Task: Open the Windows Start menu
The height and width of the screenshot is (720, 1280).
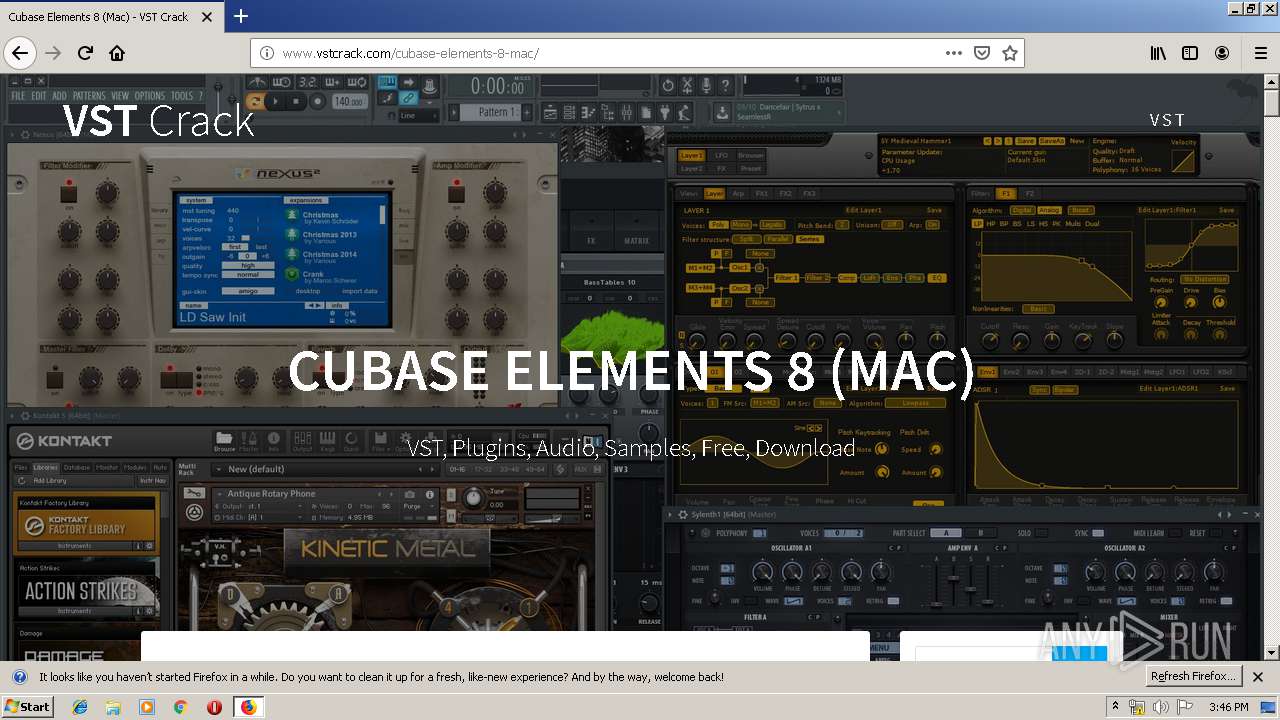Action: (x=27, y=706)
